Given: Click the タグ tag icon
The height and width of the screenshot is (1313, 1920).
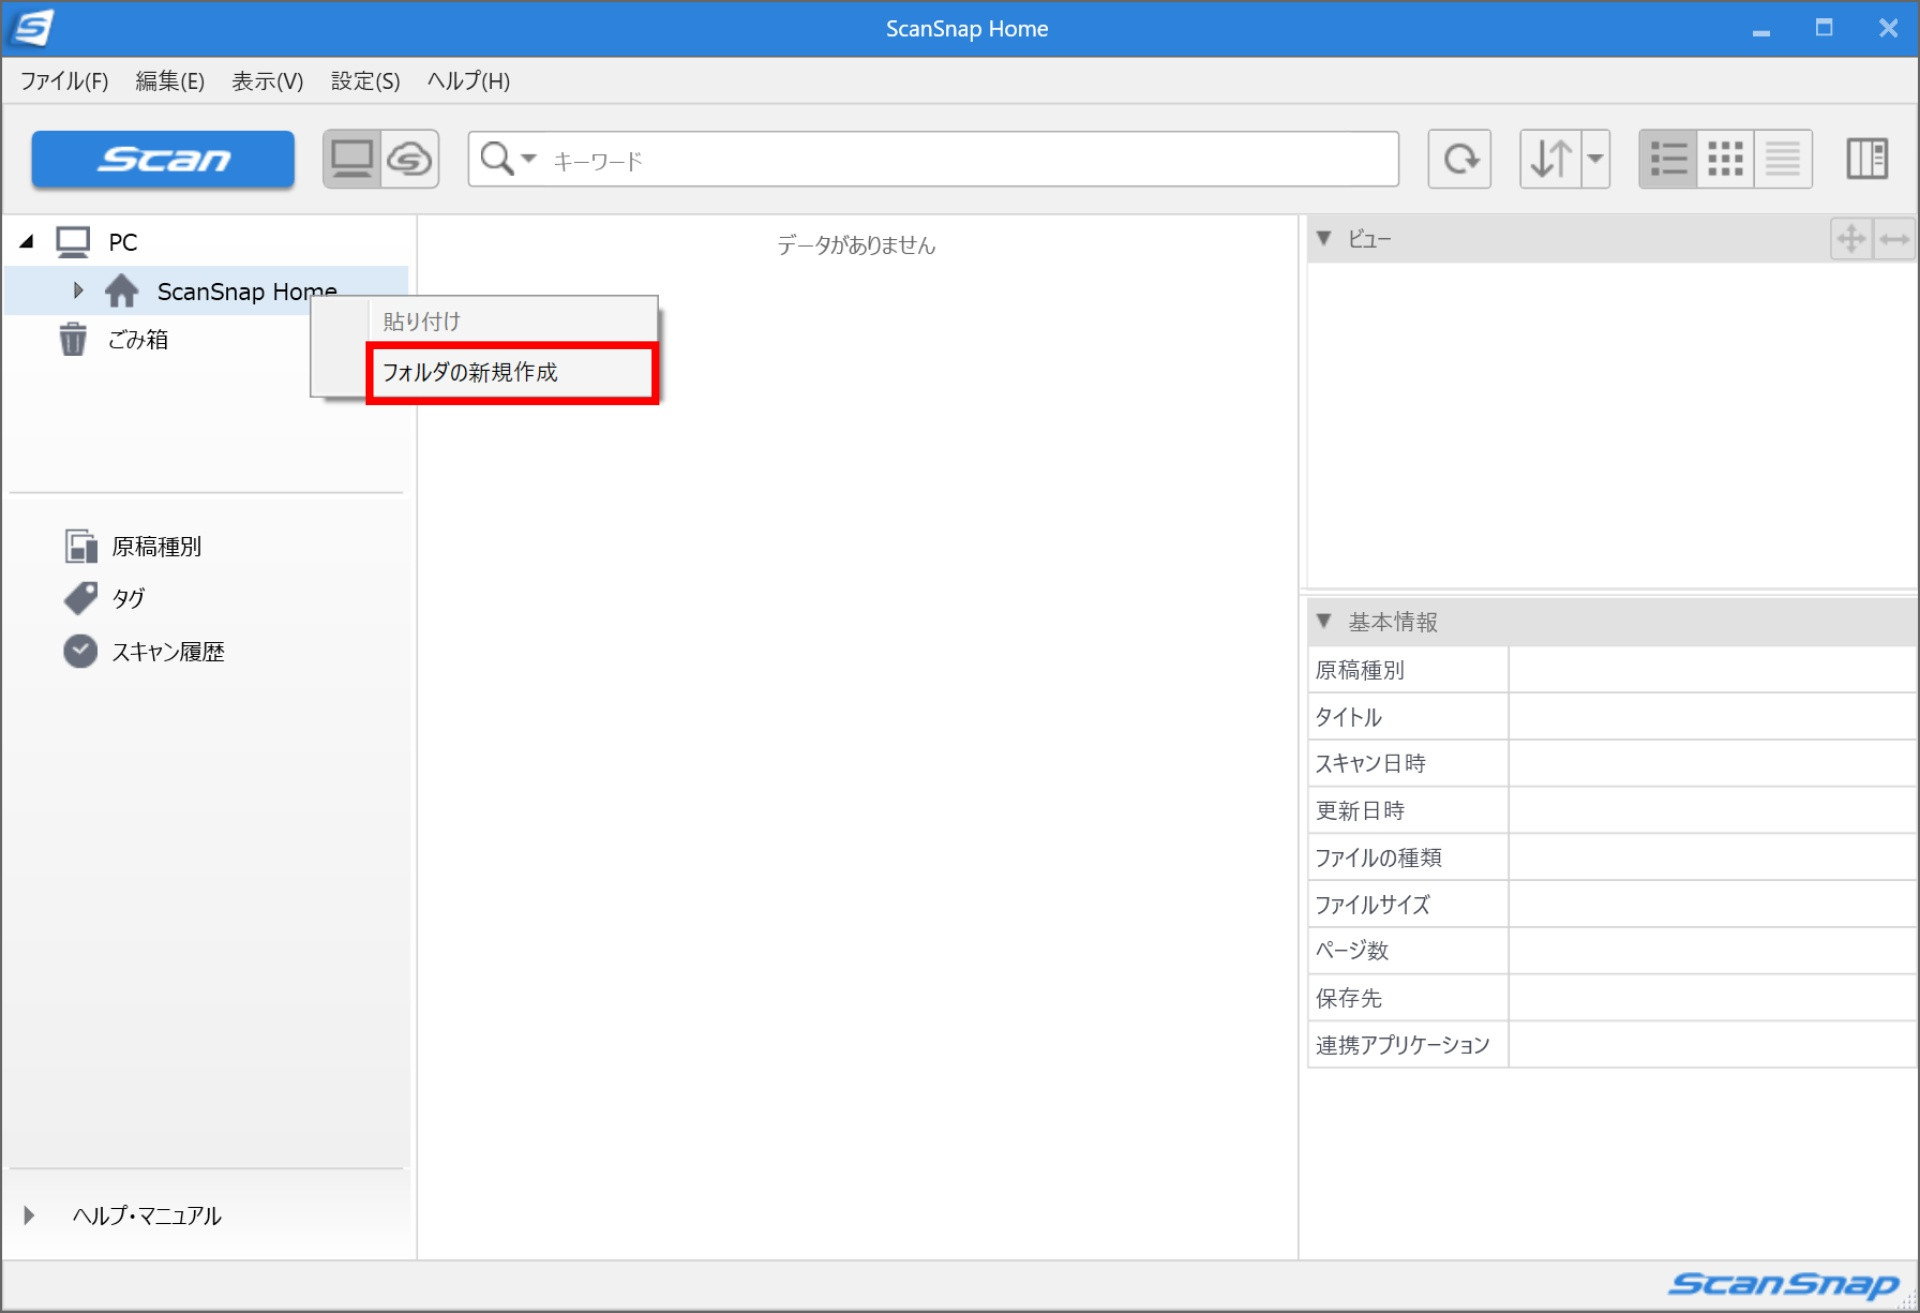Looking at the screenshot, I should coord(81,598).
